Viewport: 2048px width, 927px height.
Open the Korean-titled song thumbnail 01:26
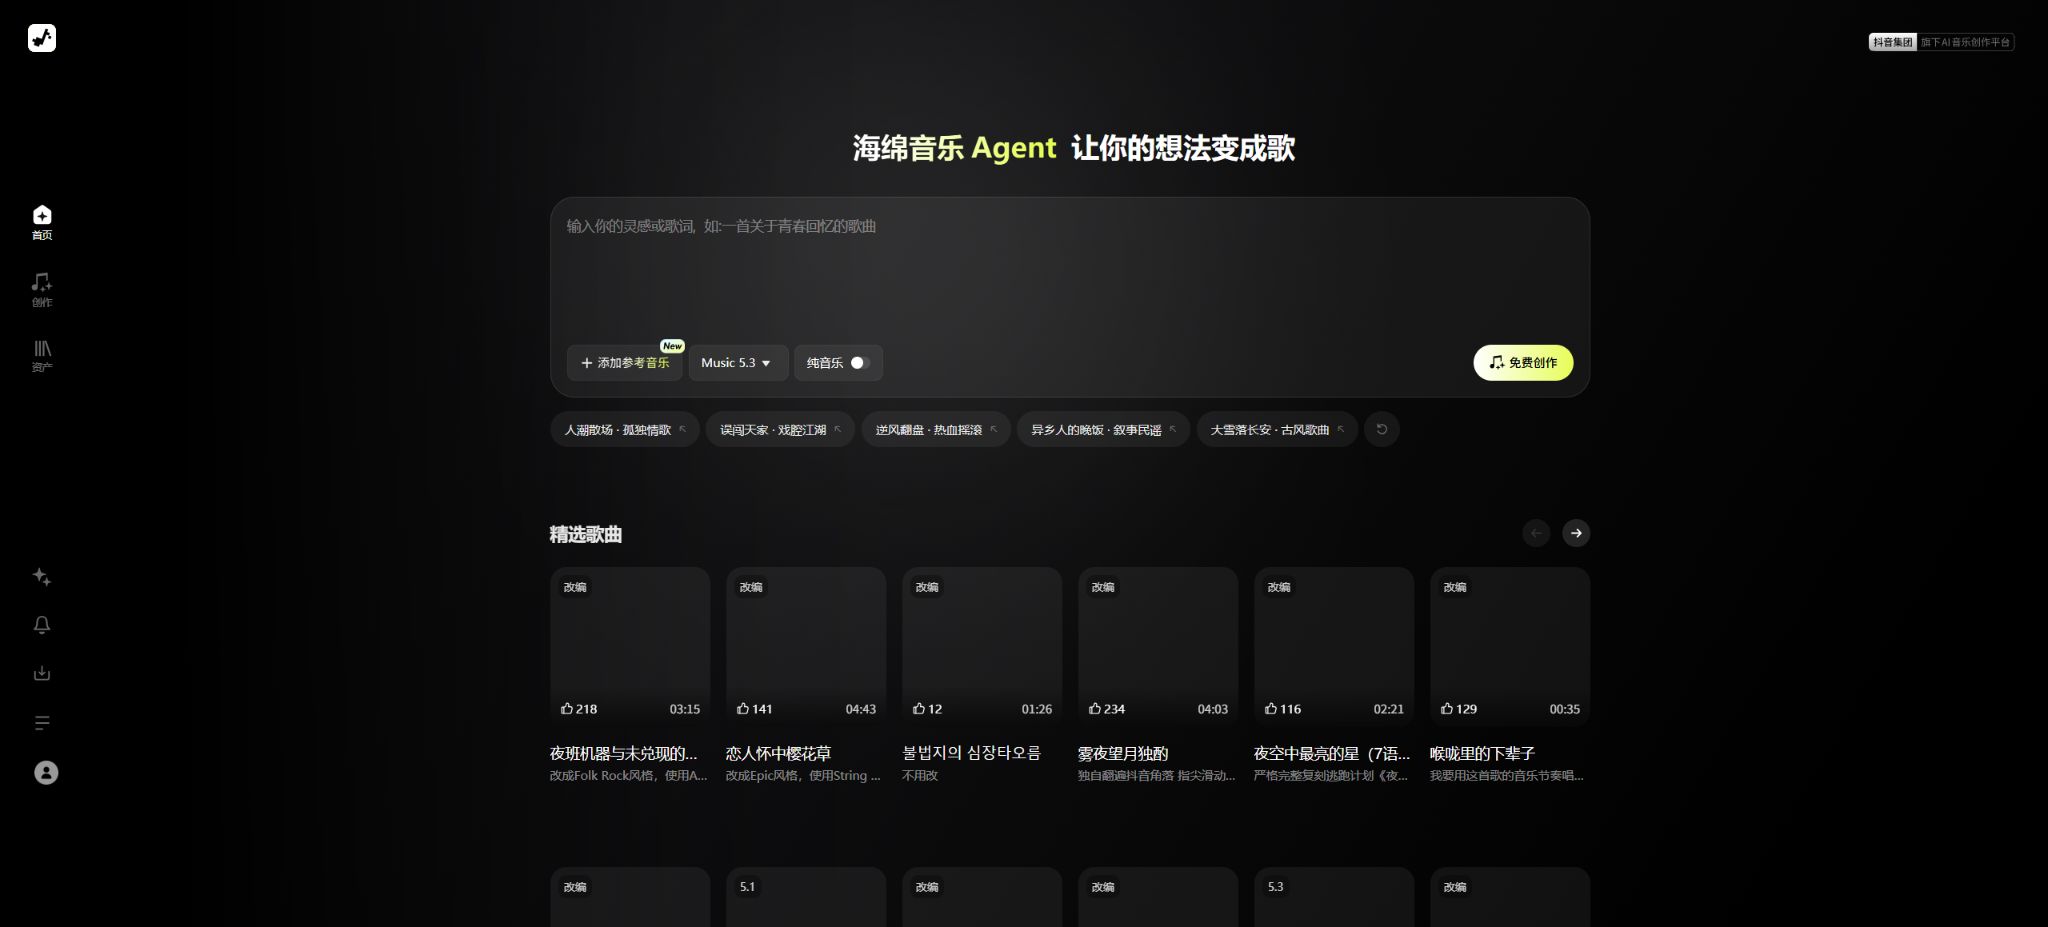[x=982, y=646]
